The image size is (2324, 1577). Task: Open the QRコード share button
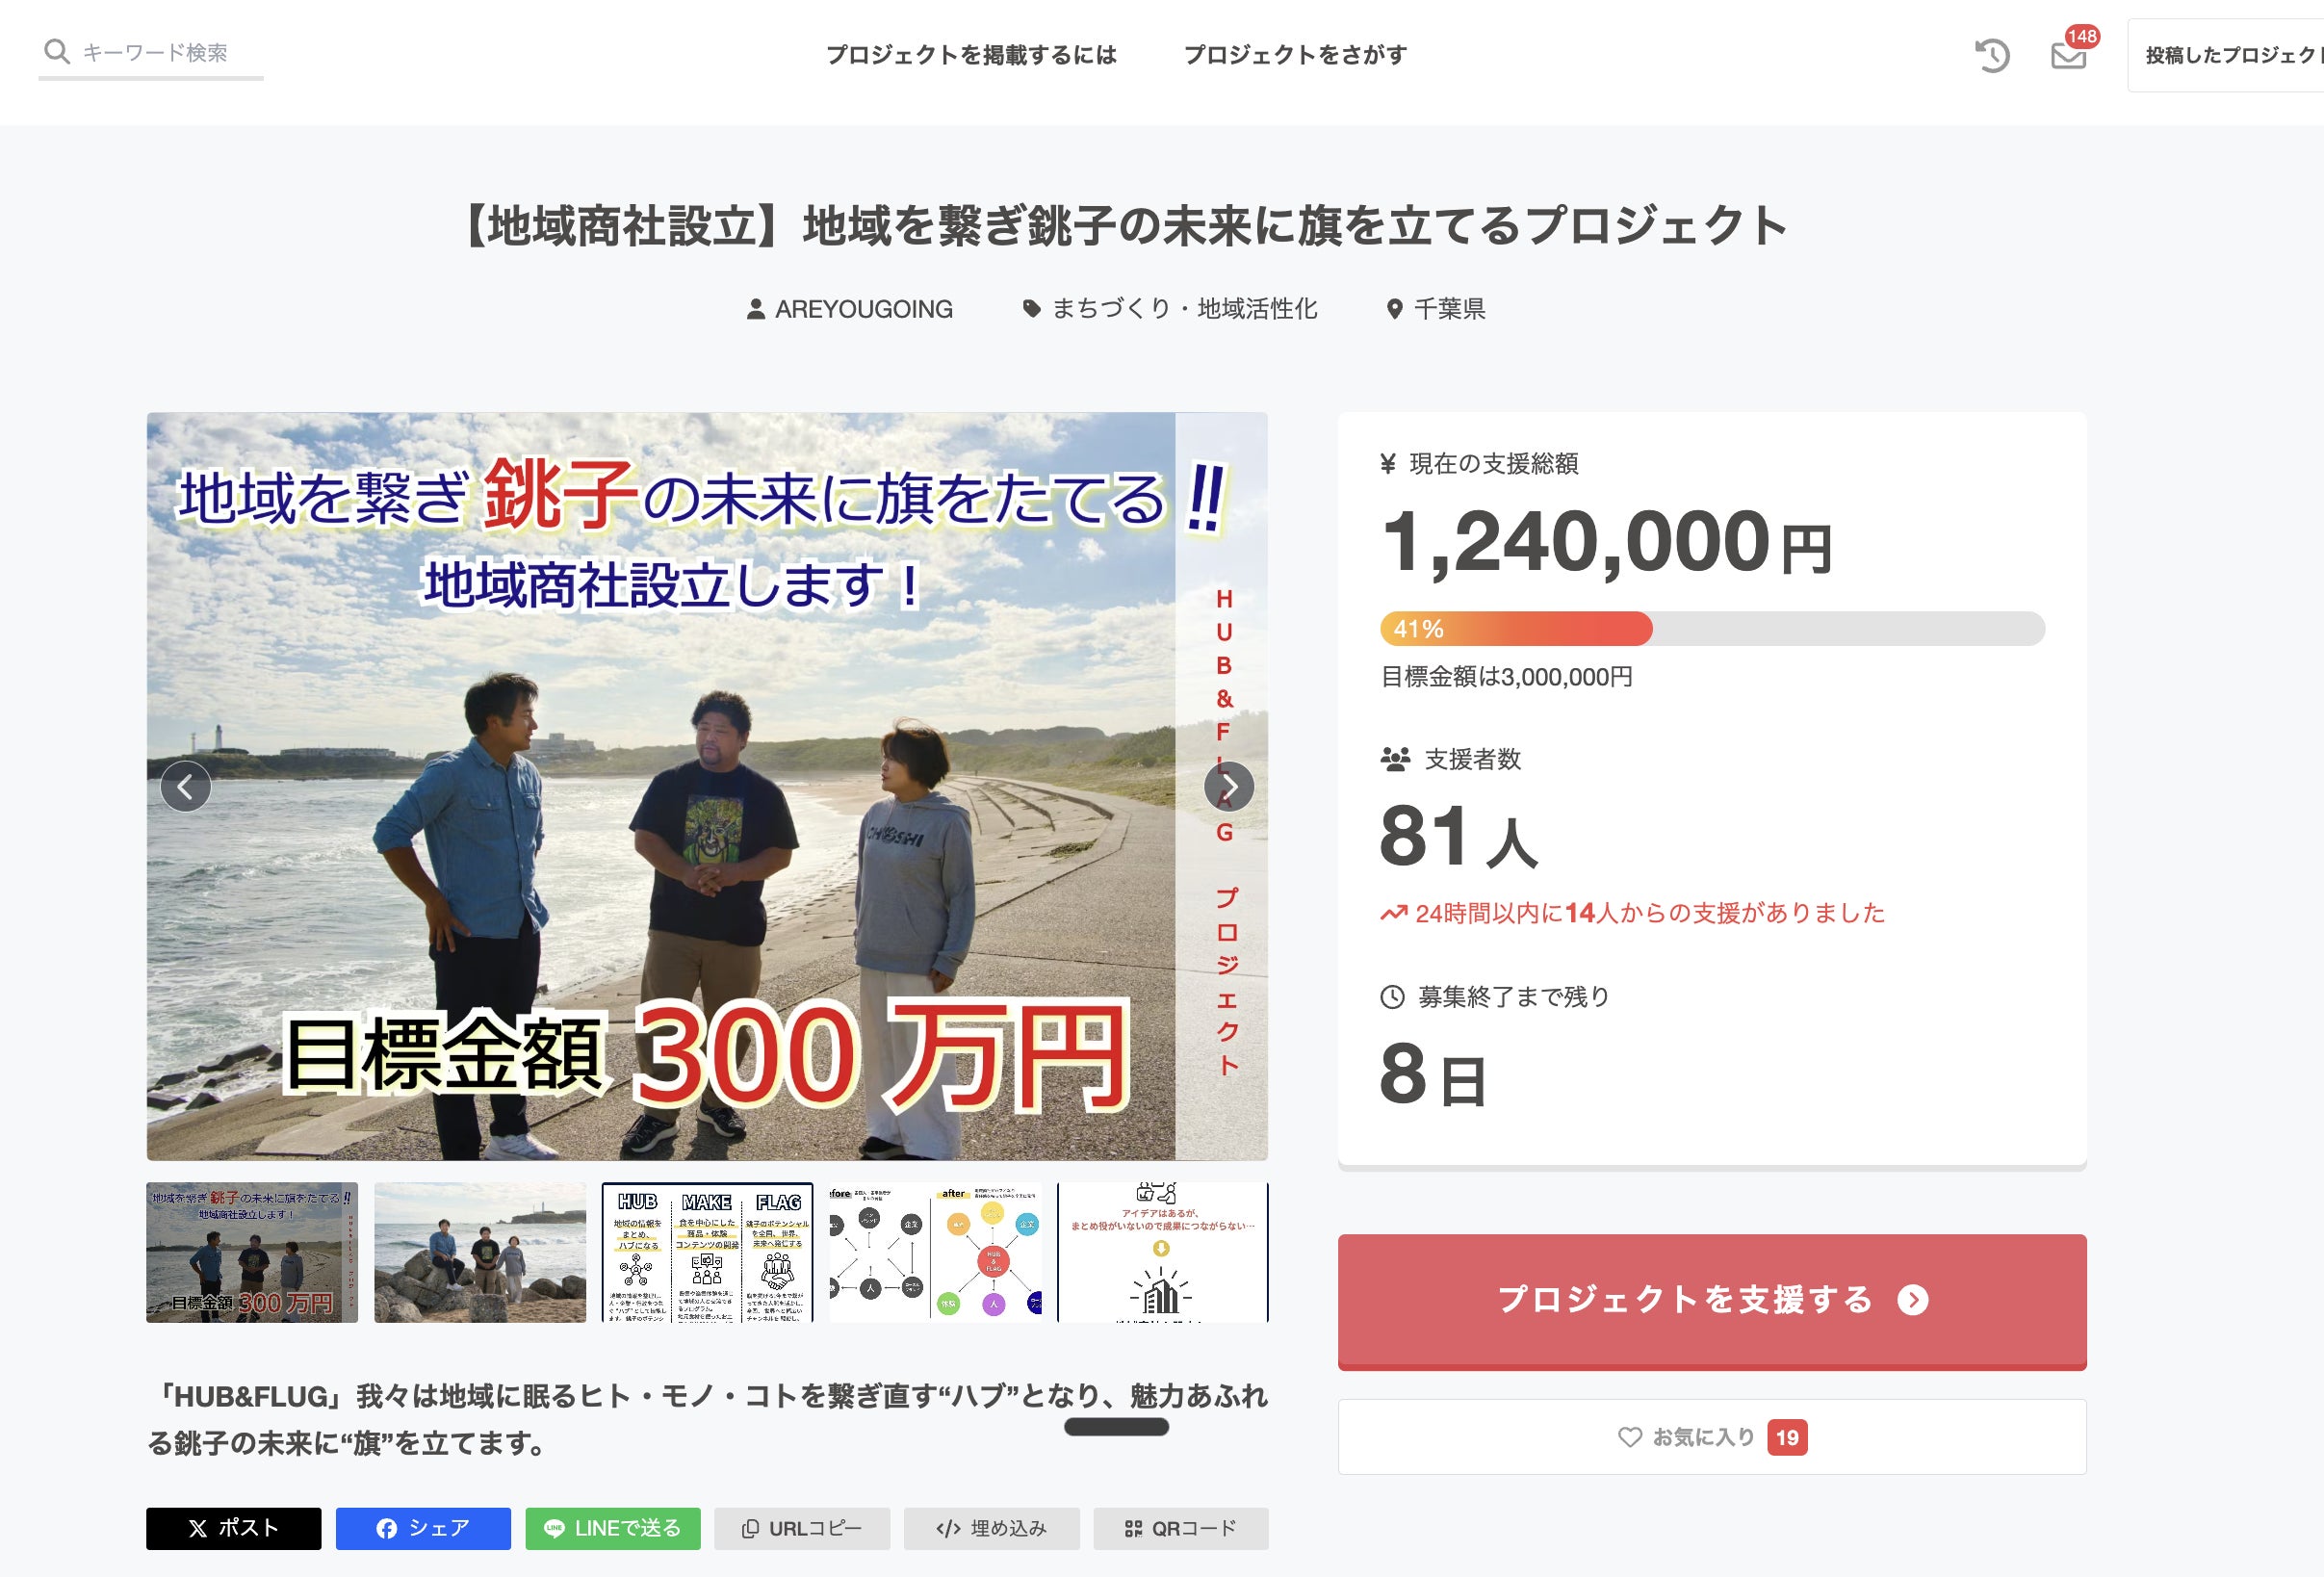tap(1180, 1528)
